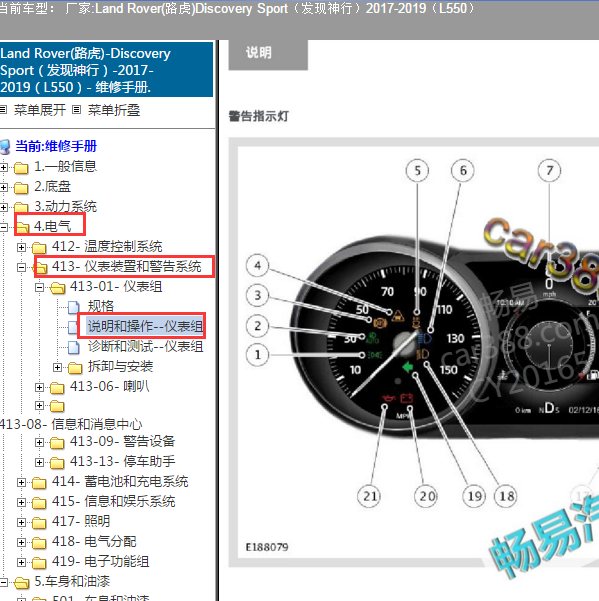The image size is (599, 601).
Task: Expand the 415- 信息和娱乐系统 node
Action: pyautogui.click(x=21, y=502)
